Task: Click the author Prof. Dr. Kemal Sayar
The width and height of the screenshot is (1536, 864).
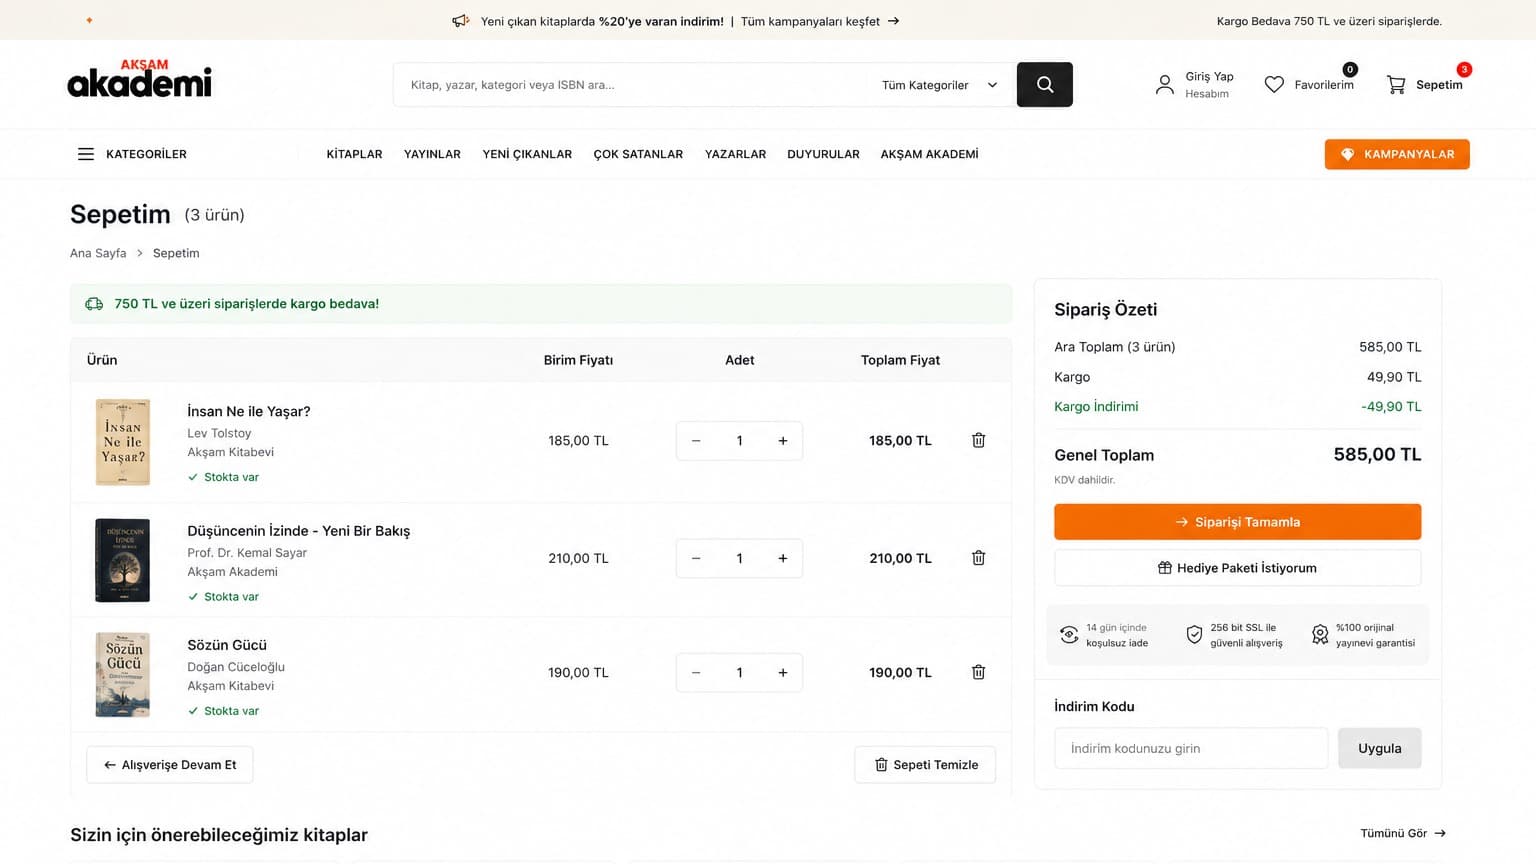Action: tap(247, 552)
